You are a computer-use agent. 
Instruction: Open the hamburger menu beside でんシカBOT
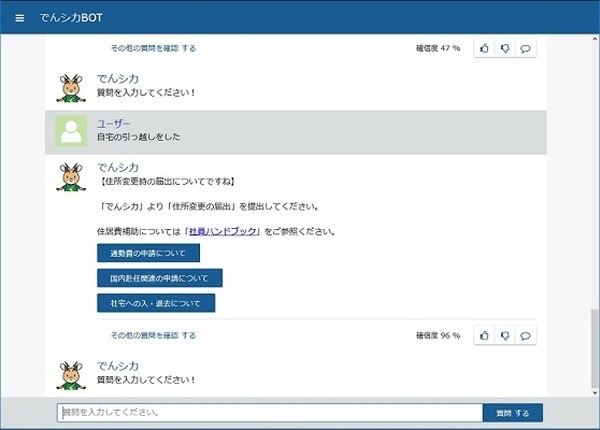coord(19,18)
